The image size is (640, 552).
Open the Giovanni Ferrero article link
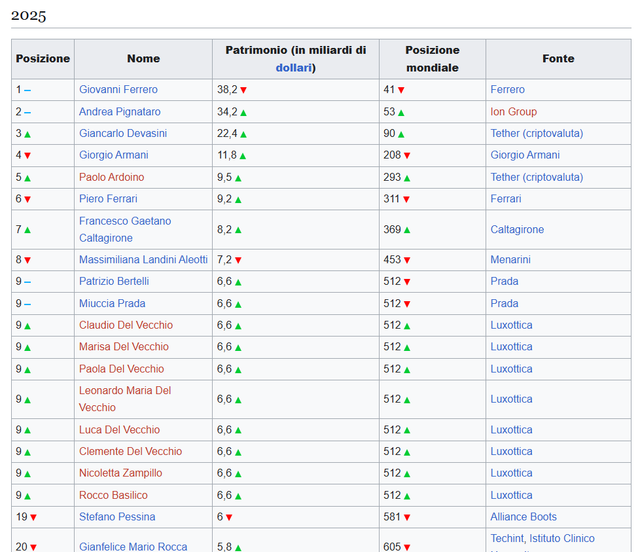click(118, 90)
